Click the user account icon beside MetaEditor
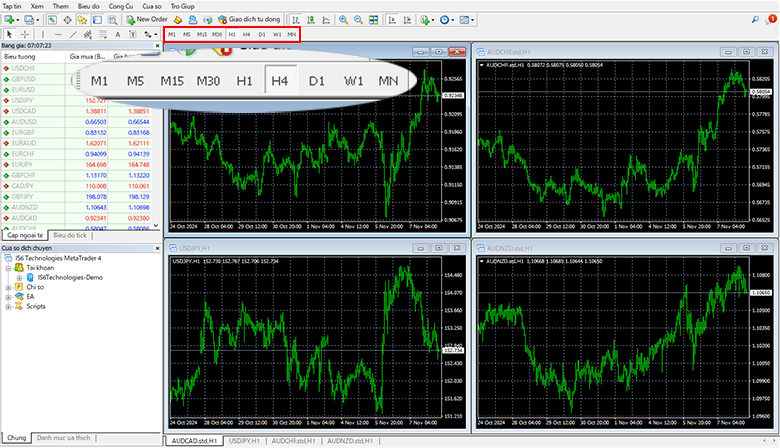Image resolution: width=780 pixels, height=448 pixels. coord(193,20)
